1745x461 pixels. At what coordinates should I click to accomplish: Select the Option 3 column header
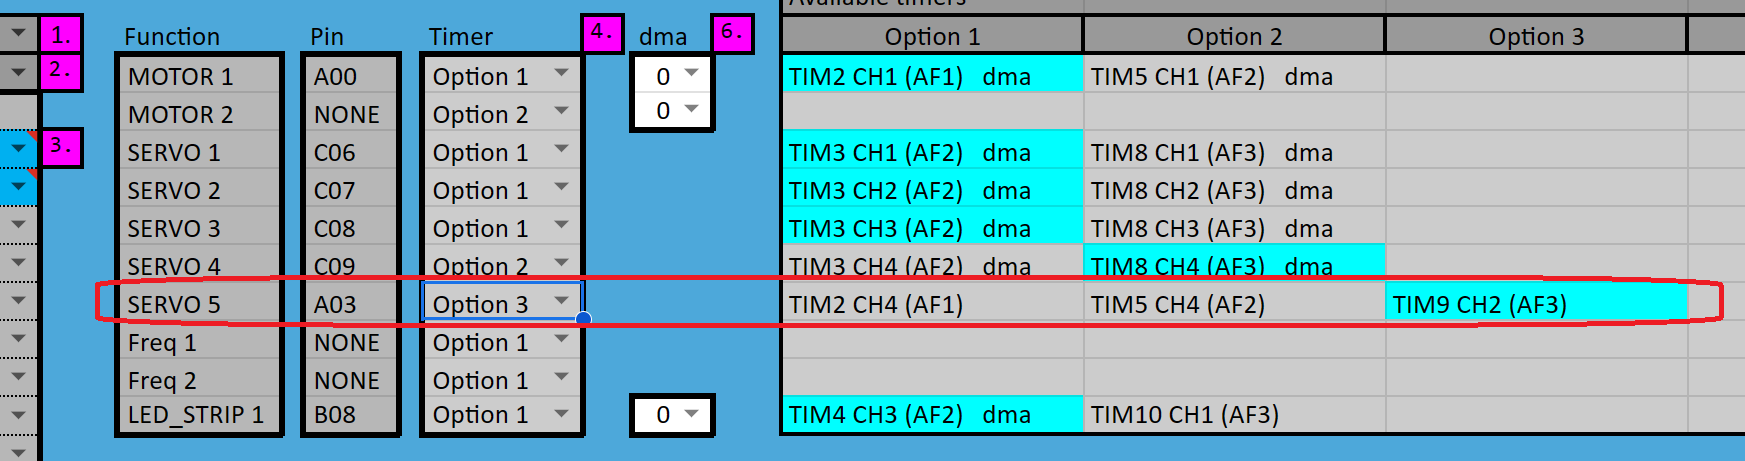click(x=1535, y=37)
